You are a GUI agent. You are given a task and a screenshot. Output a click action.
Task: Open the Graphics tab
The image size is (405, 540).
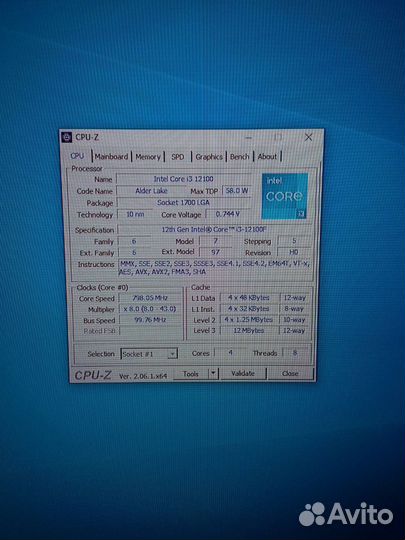point(209,157)
